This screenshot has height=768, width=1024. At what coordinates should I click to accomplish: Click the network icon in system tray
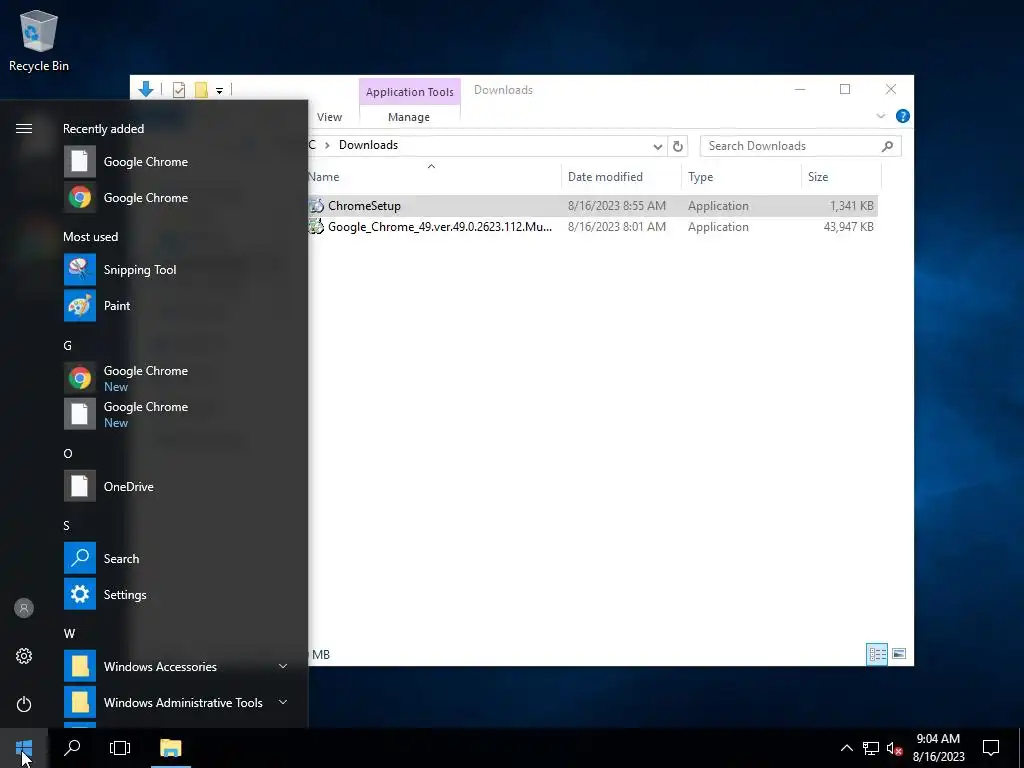click(871, 748)
